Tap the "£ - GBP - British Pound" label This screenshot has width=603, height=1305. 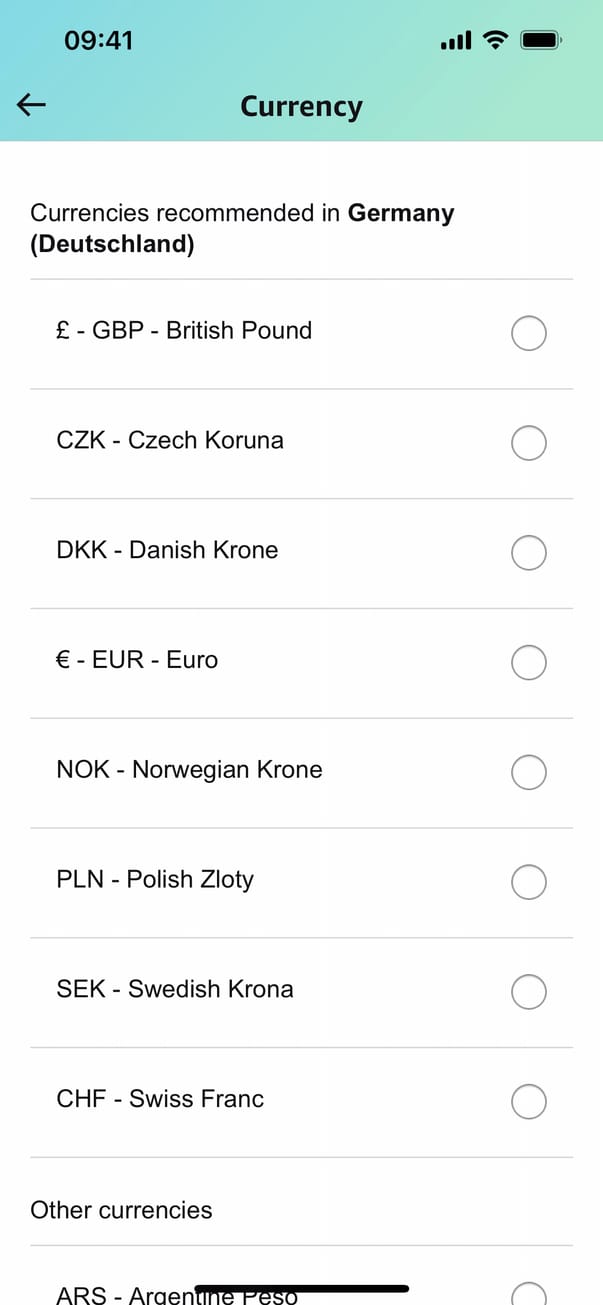pos(184,331)
